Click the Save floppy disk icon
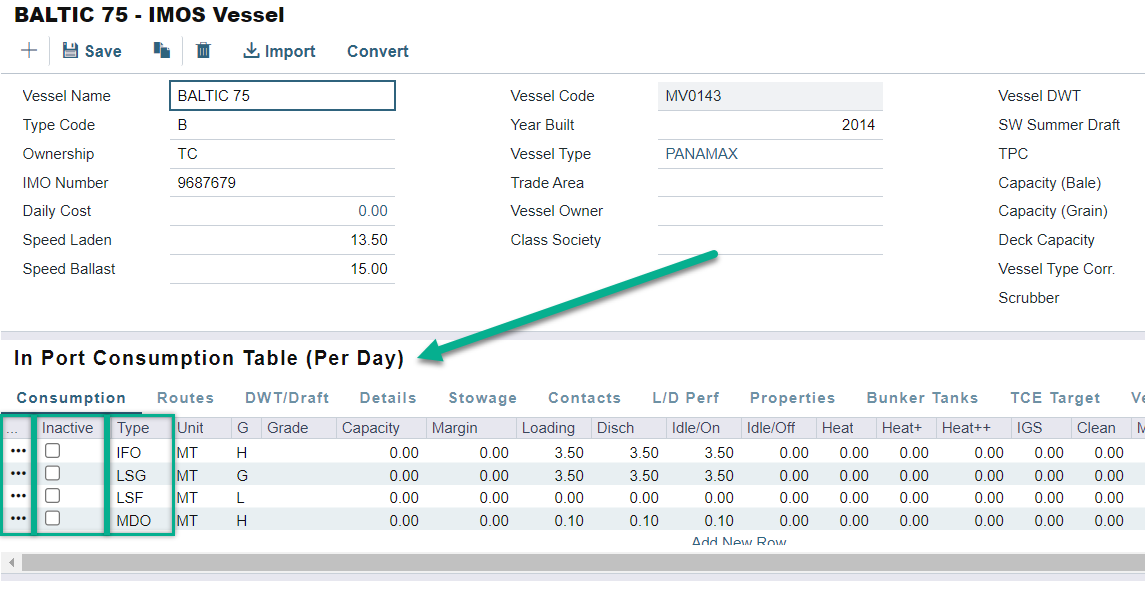The width and height of the screenshot is (1145, 590). click(70, 51)
